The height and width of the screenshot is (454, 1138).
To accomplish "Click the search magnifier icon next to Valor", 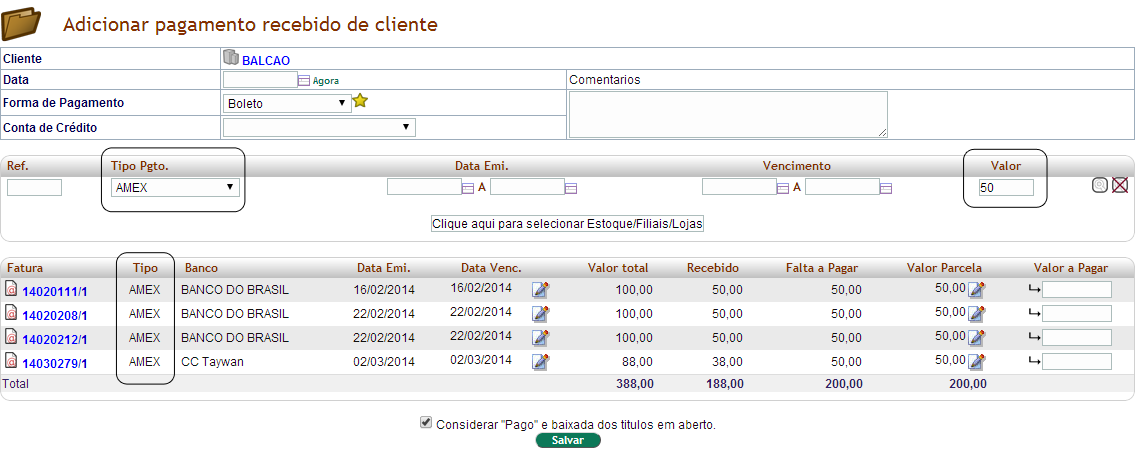I will tap(1100, 186).
